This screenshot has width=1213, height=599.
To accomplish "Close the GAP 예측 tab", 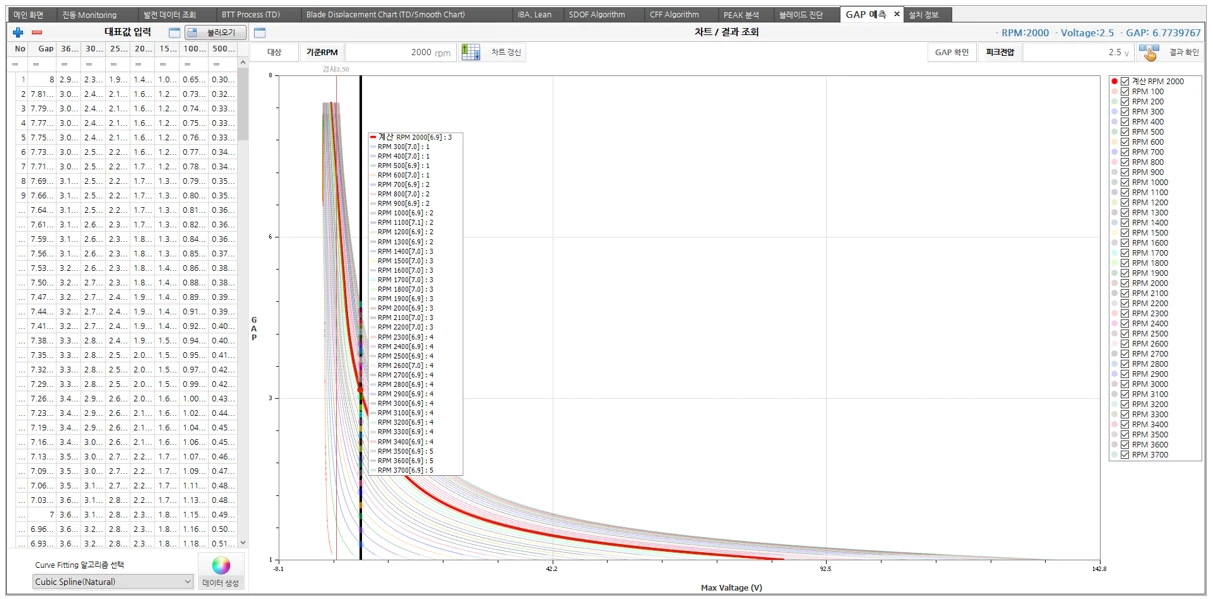I will 897,15.
